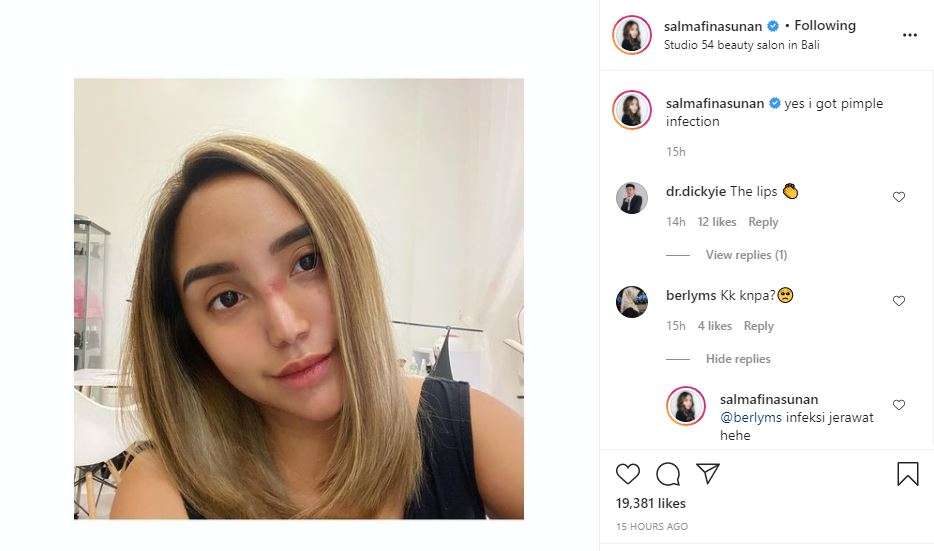Click salmafinasunan header profile picture
Image resolution: width=934 pixels, height=551 pixels.
(x=631, y=35)
